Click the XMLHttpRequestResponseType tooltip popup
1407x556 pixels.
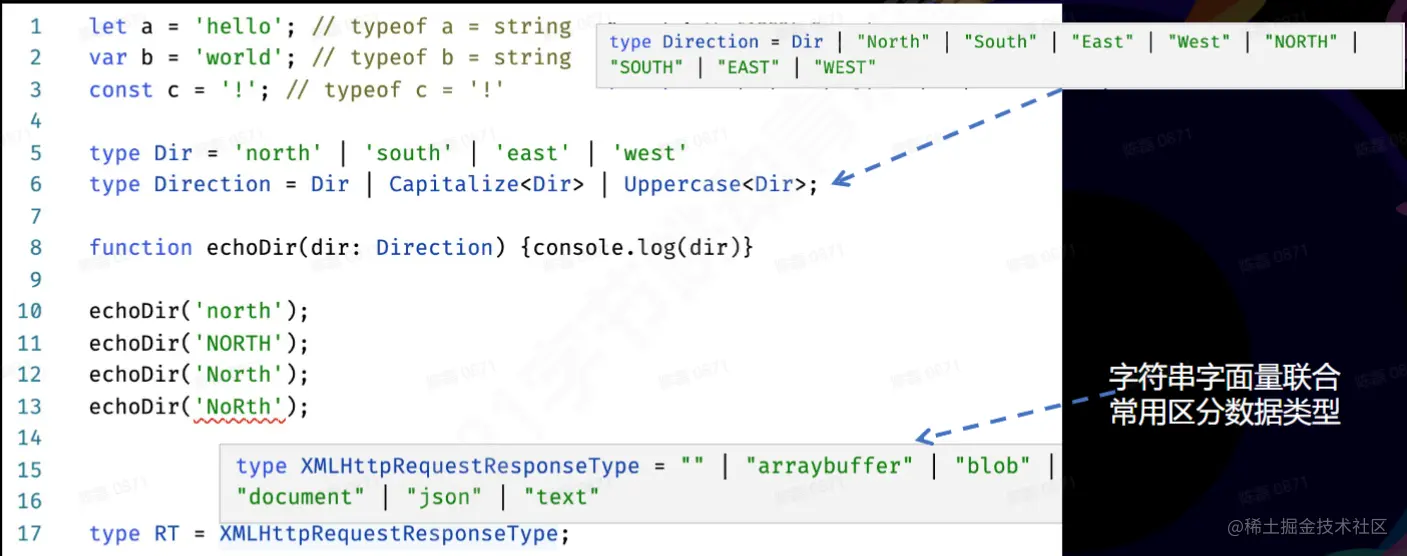click(640, 482)
